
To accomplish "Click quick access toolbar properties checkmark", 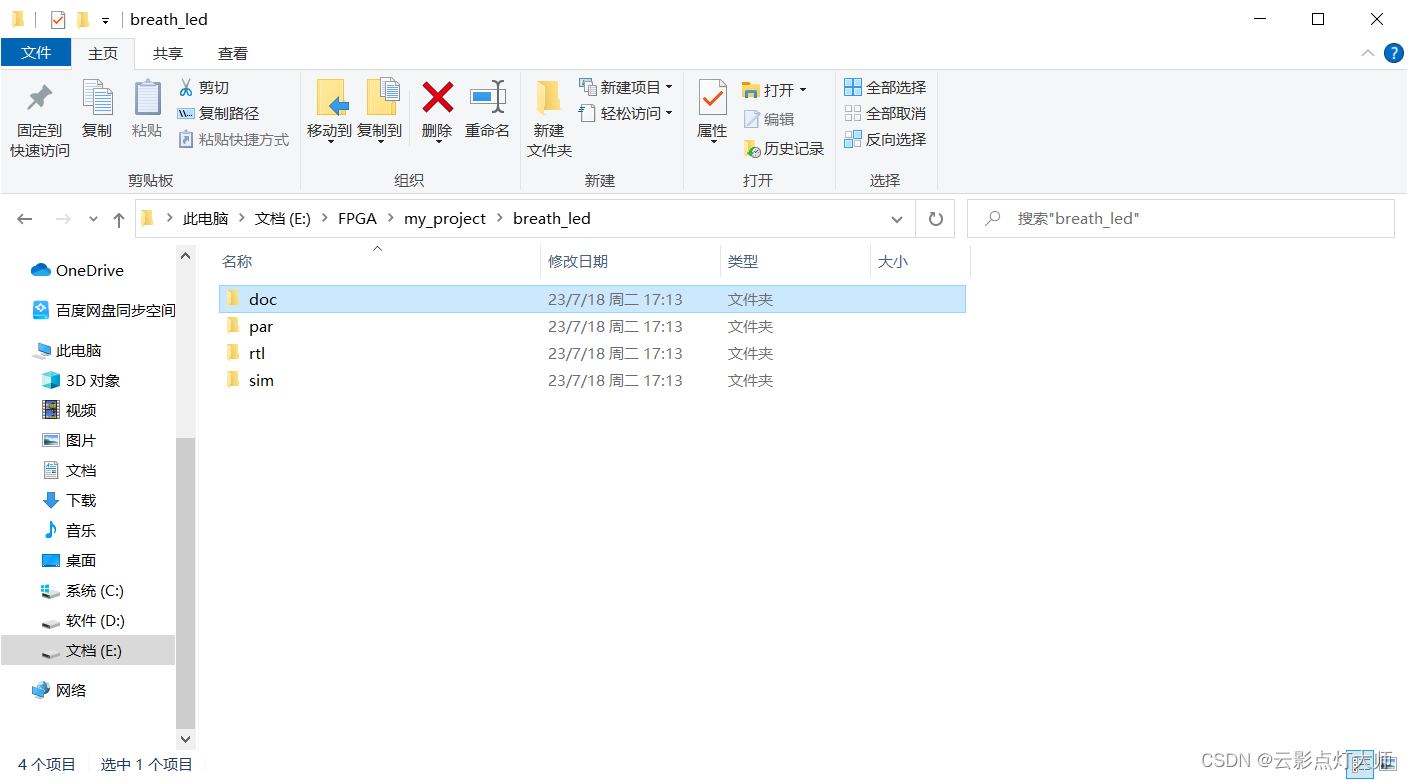I will (58, 20).
